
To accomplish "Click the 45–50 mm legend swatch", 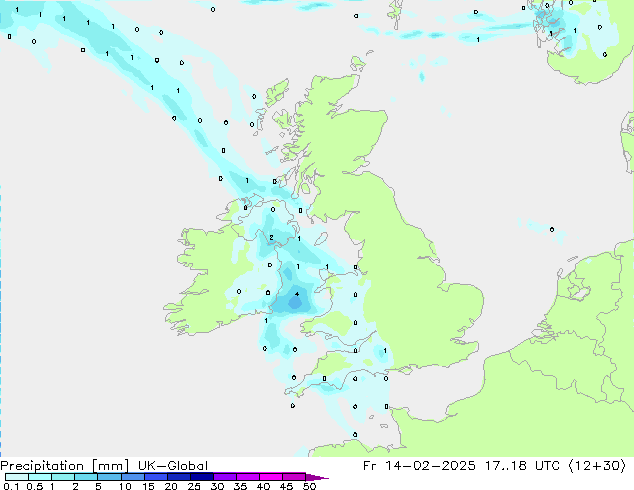I will click(294, 477).
